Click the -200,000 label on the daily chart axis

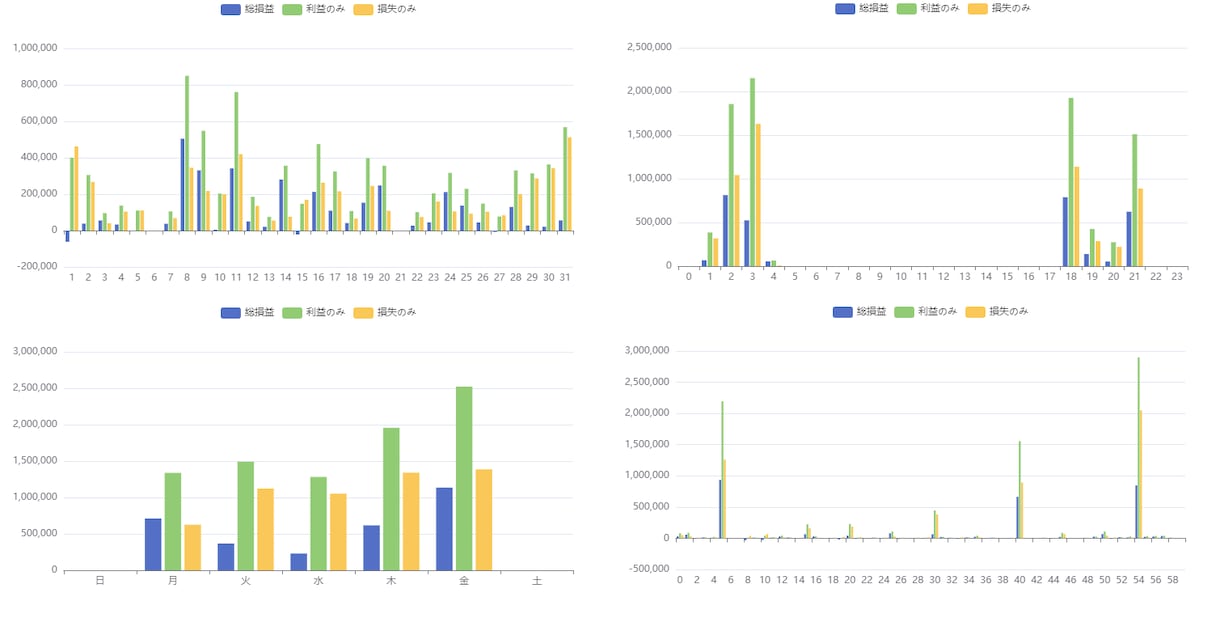tap(35, 266)
